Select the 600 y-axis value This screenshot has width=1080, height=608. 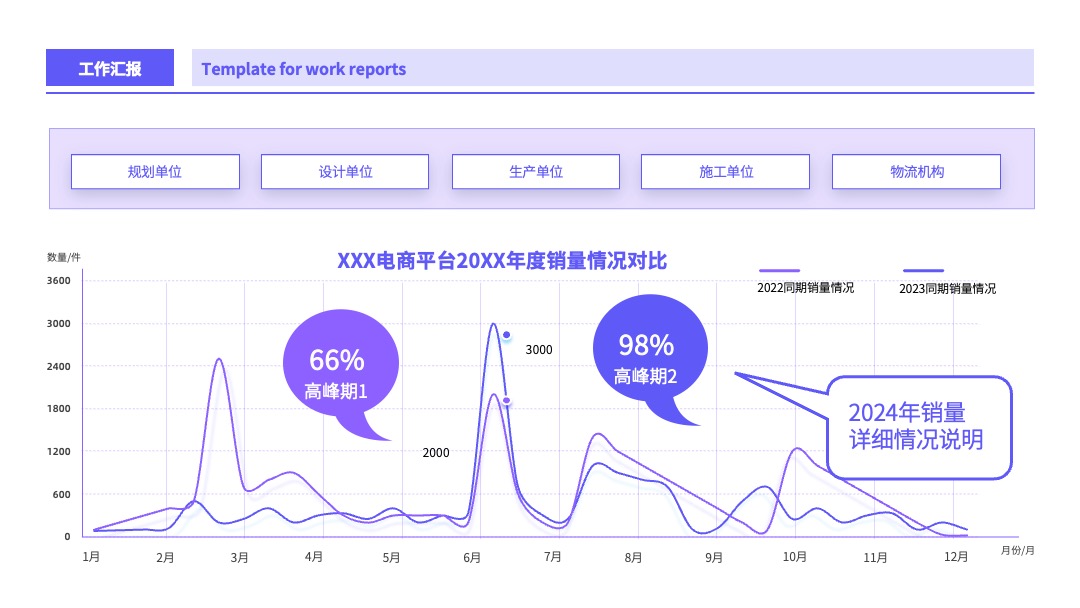(61, 494)
